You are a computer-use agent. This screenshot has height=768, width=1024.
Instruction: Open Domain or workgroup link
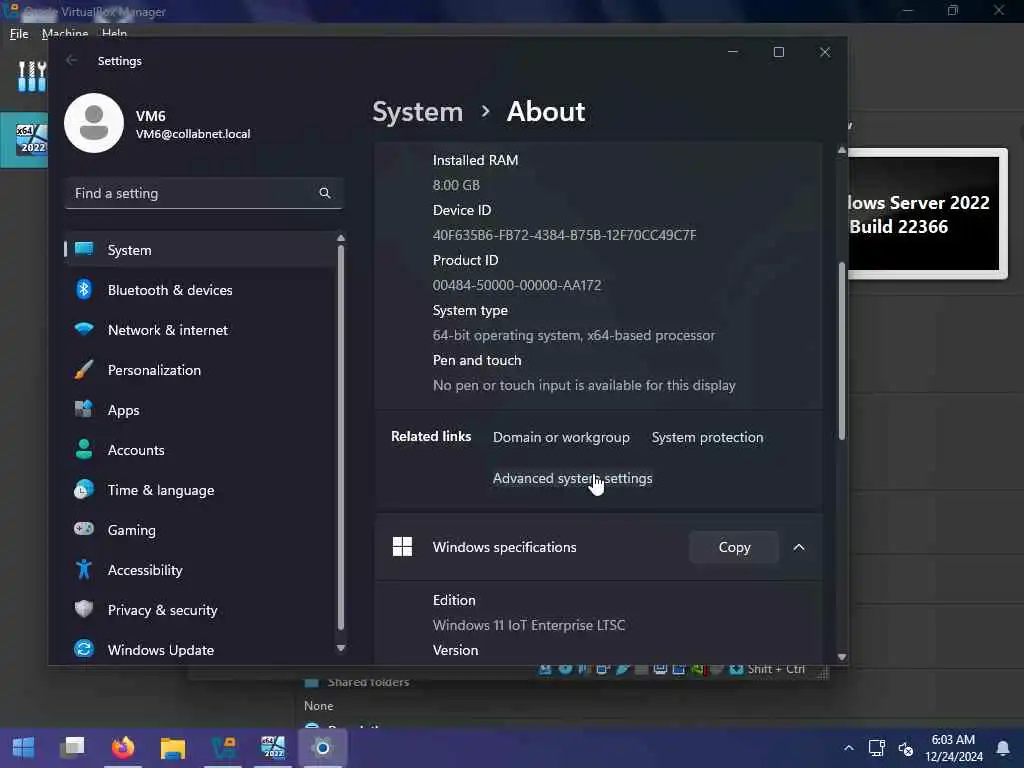tap(561, 438)
